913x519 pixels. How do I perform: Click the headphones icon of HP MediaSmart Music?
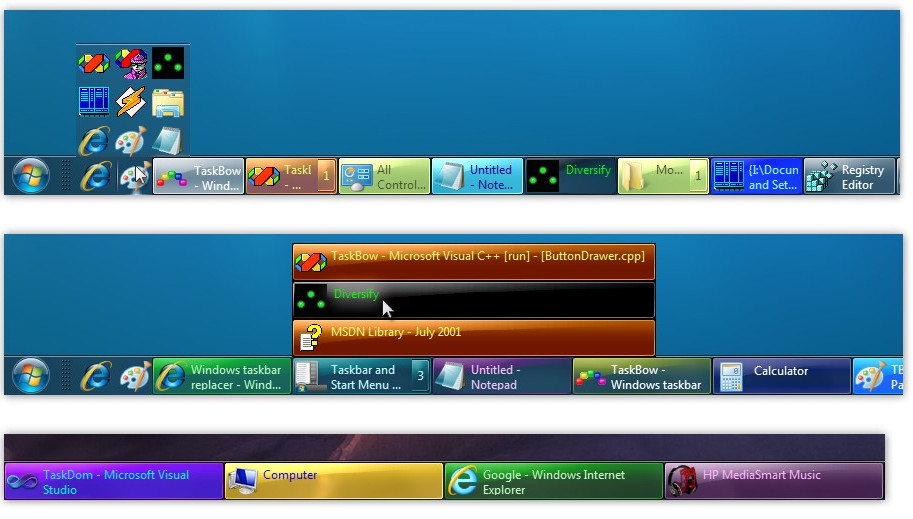(682, 481)
